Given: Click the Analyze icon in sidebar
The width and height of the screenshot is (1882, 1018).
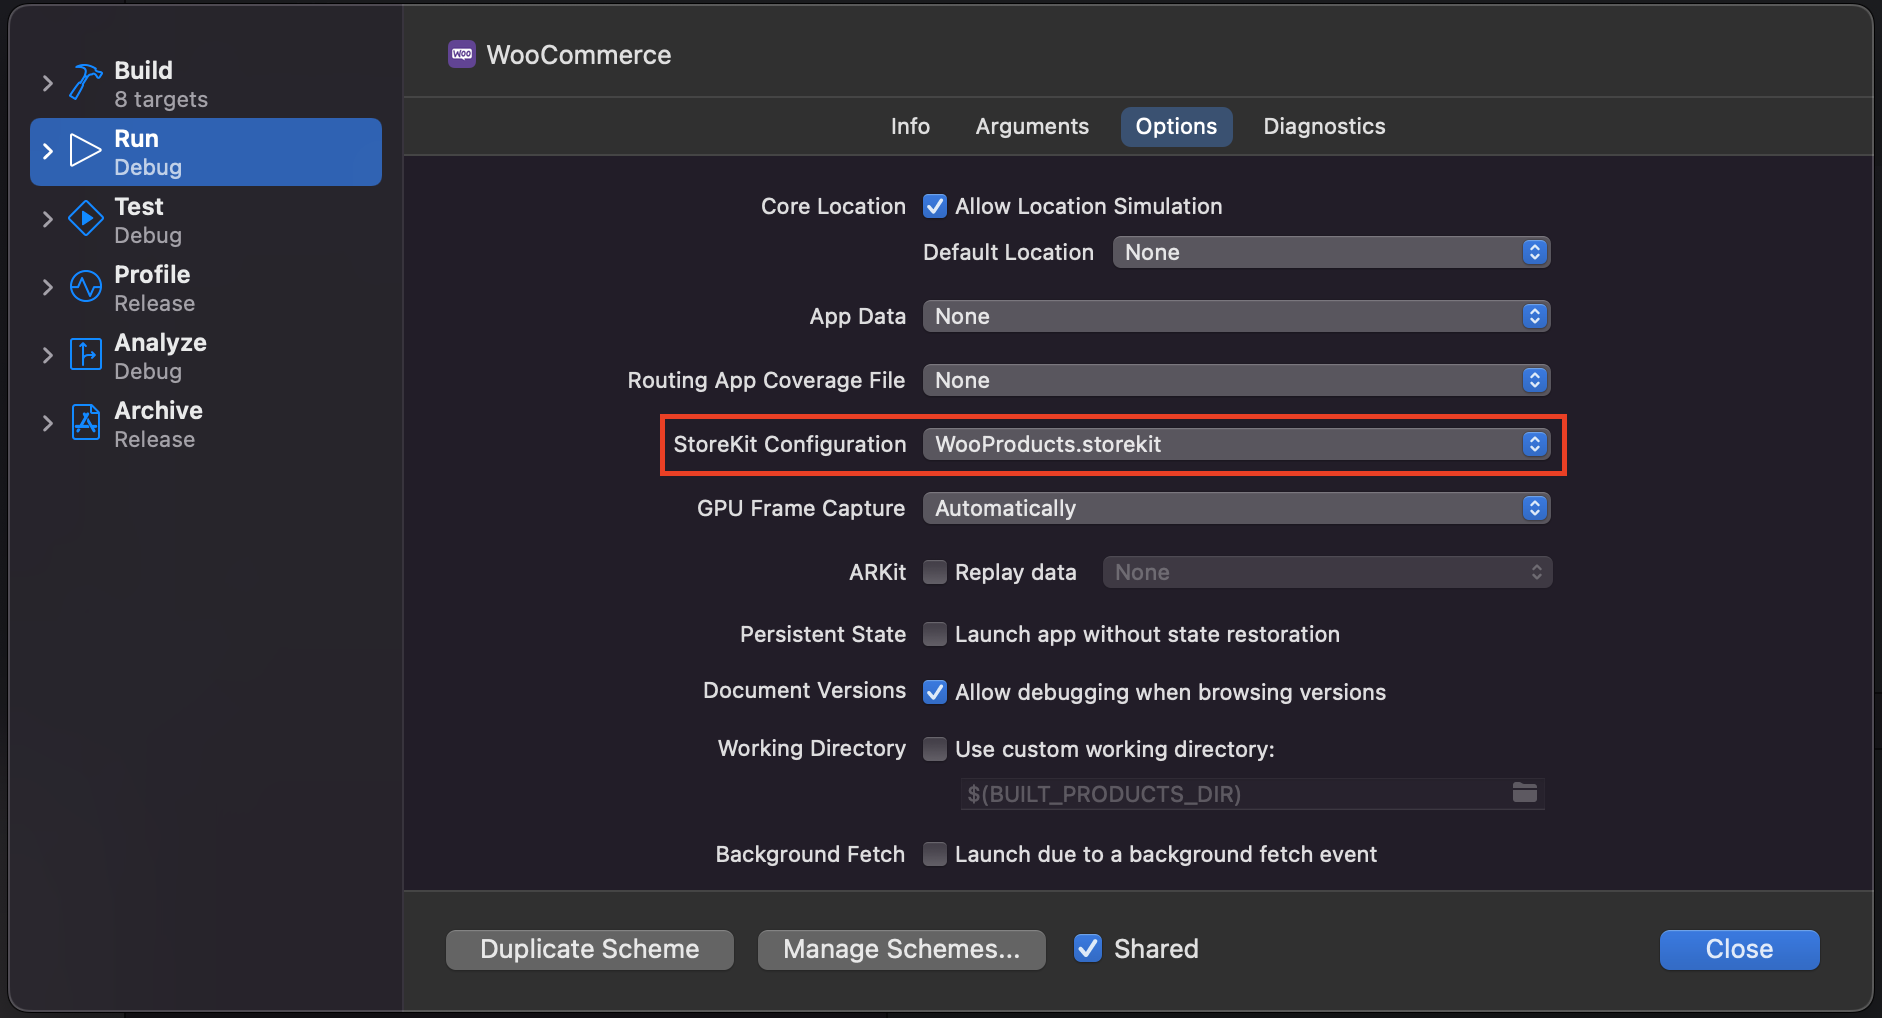Looking at the screenshot, I should [x=86, y=355].
